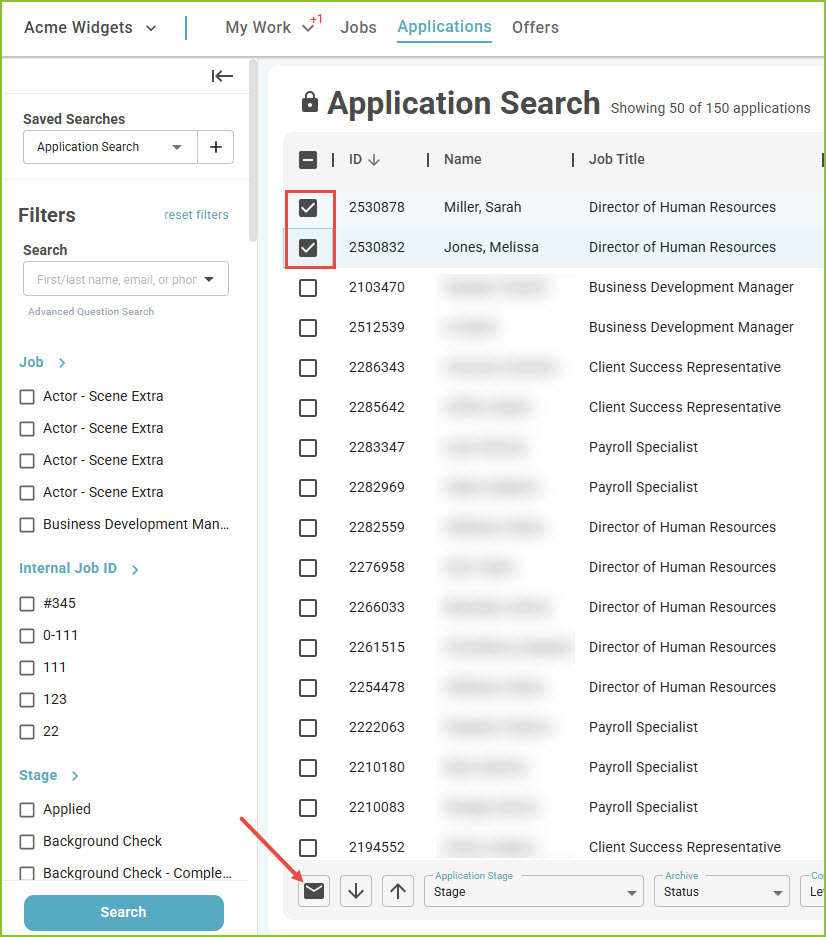This screenshot has width=826, height=937.
Task: Go to the Offers tab
Action: coord(535,27)
